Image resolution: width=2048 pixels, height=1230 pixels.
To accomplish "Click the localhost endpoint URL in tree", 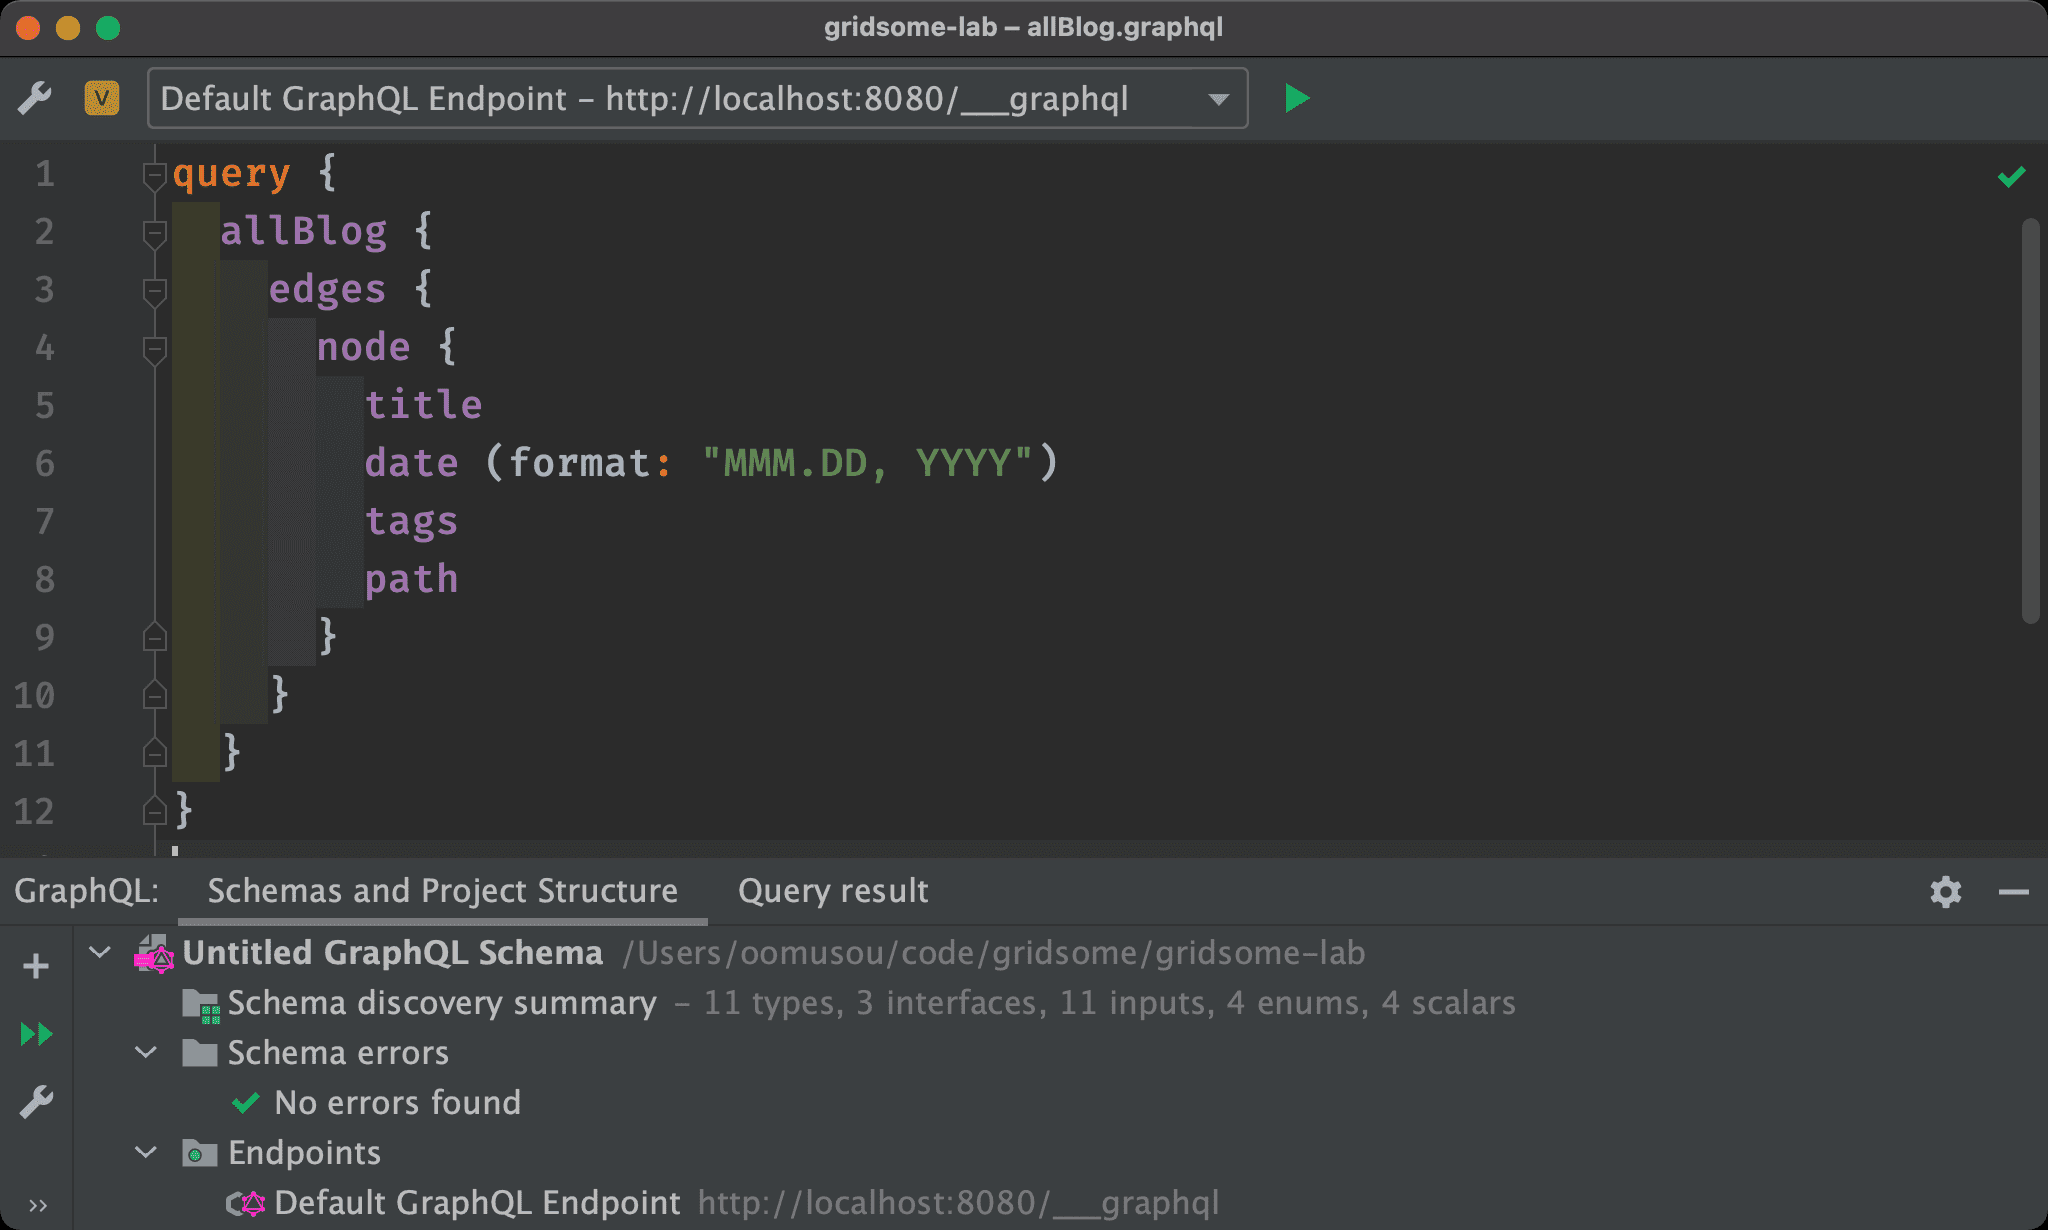I will click(958, 1203).
